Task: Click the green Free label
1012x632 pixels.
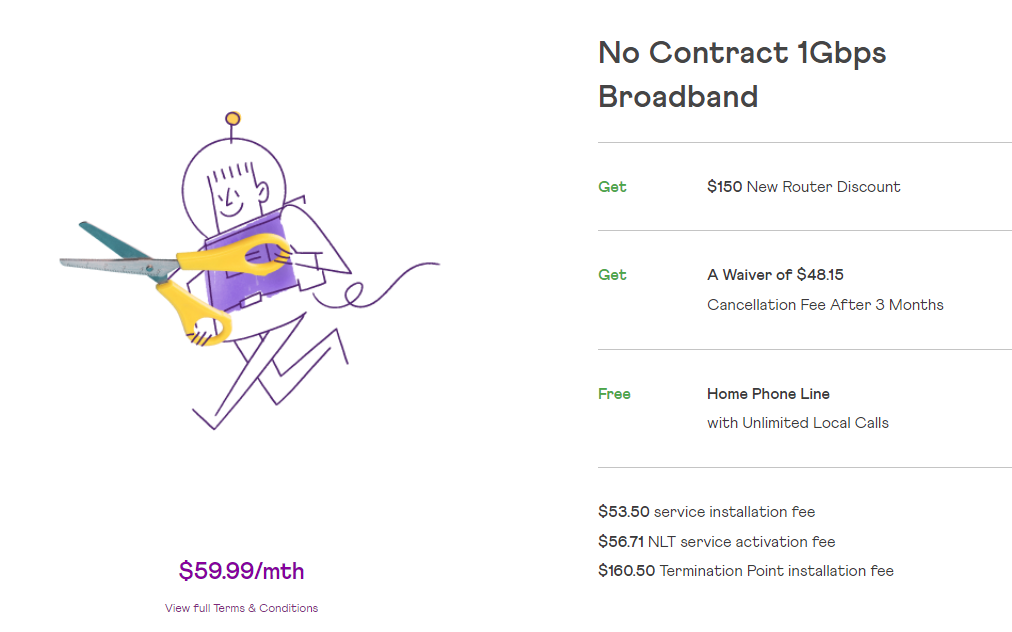Action: [x=614, y=394]
